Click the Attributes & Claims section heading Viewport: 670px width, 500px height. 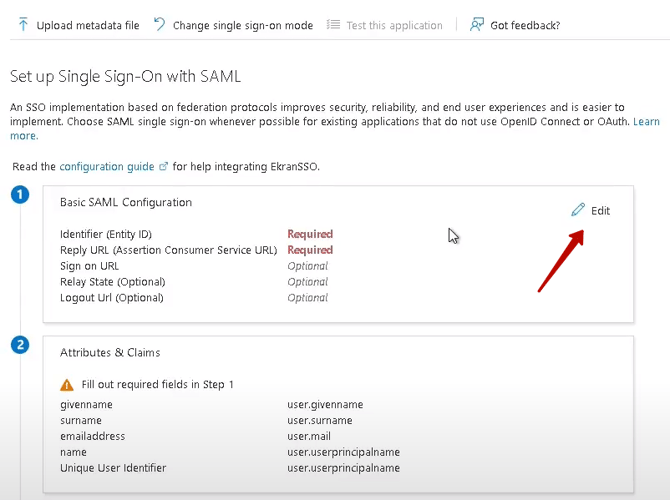tap(110, 353)
